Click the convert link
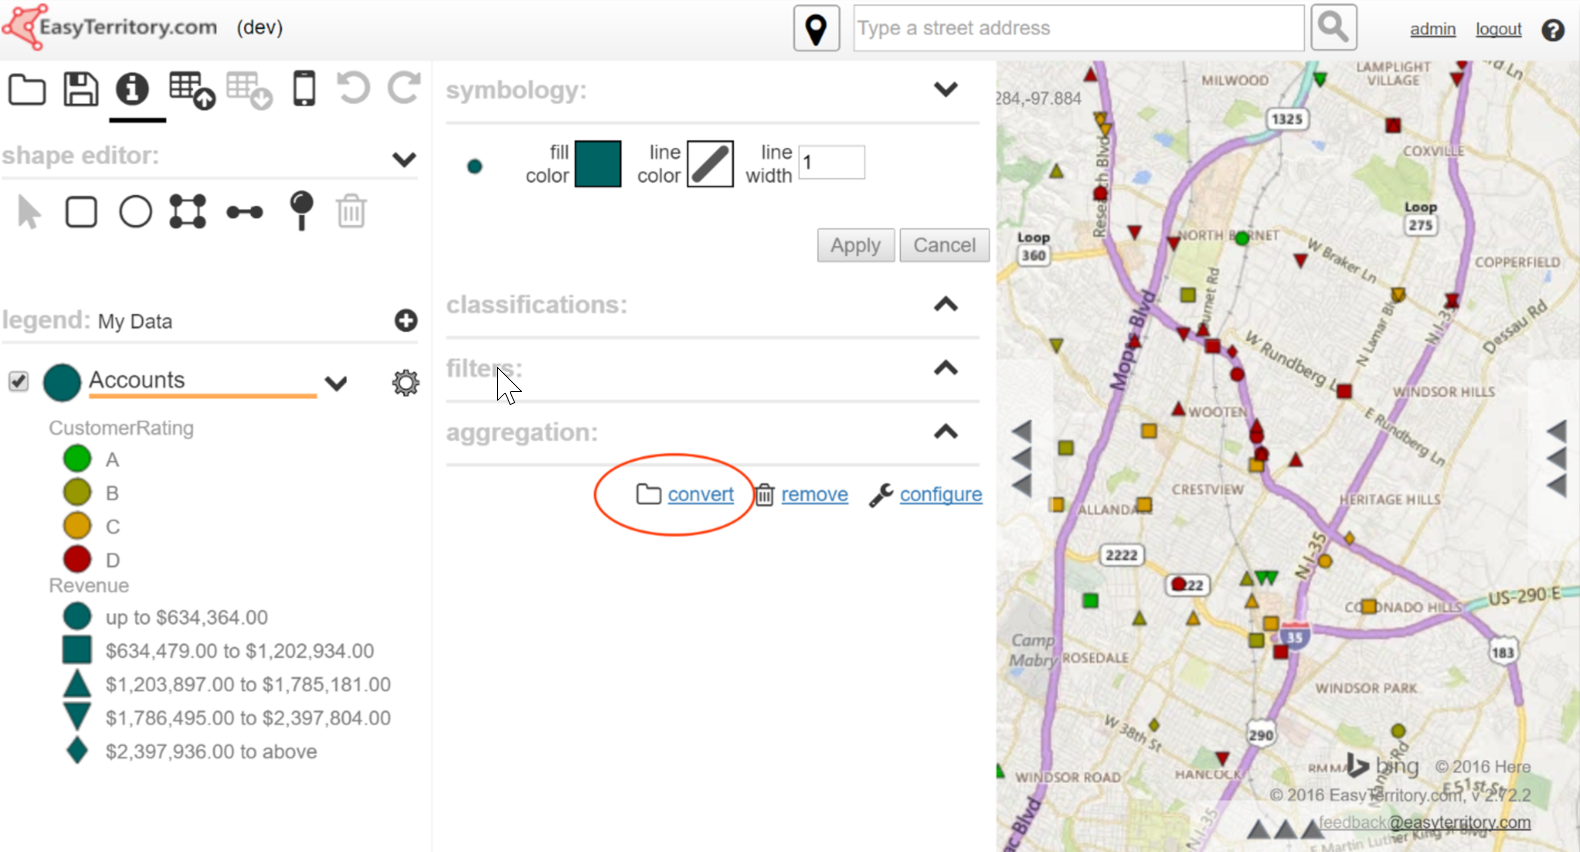This screenshot has height=852, width=1580. pyautogui.click(x=700, y=494)
